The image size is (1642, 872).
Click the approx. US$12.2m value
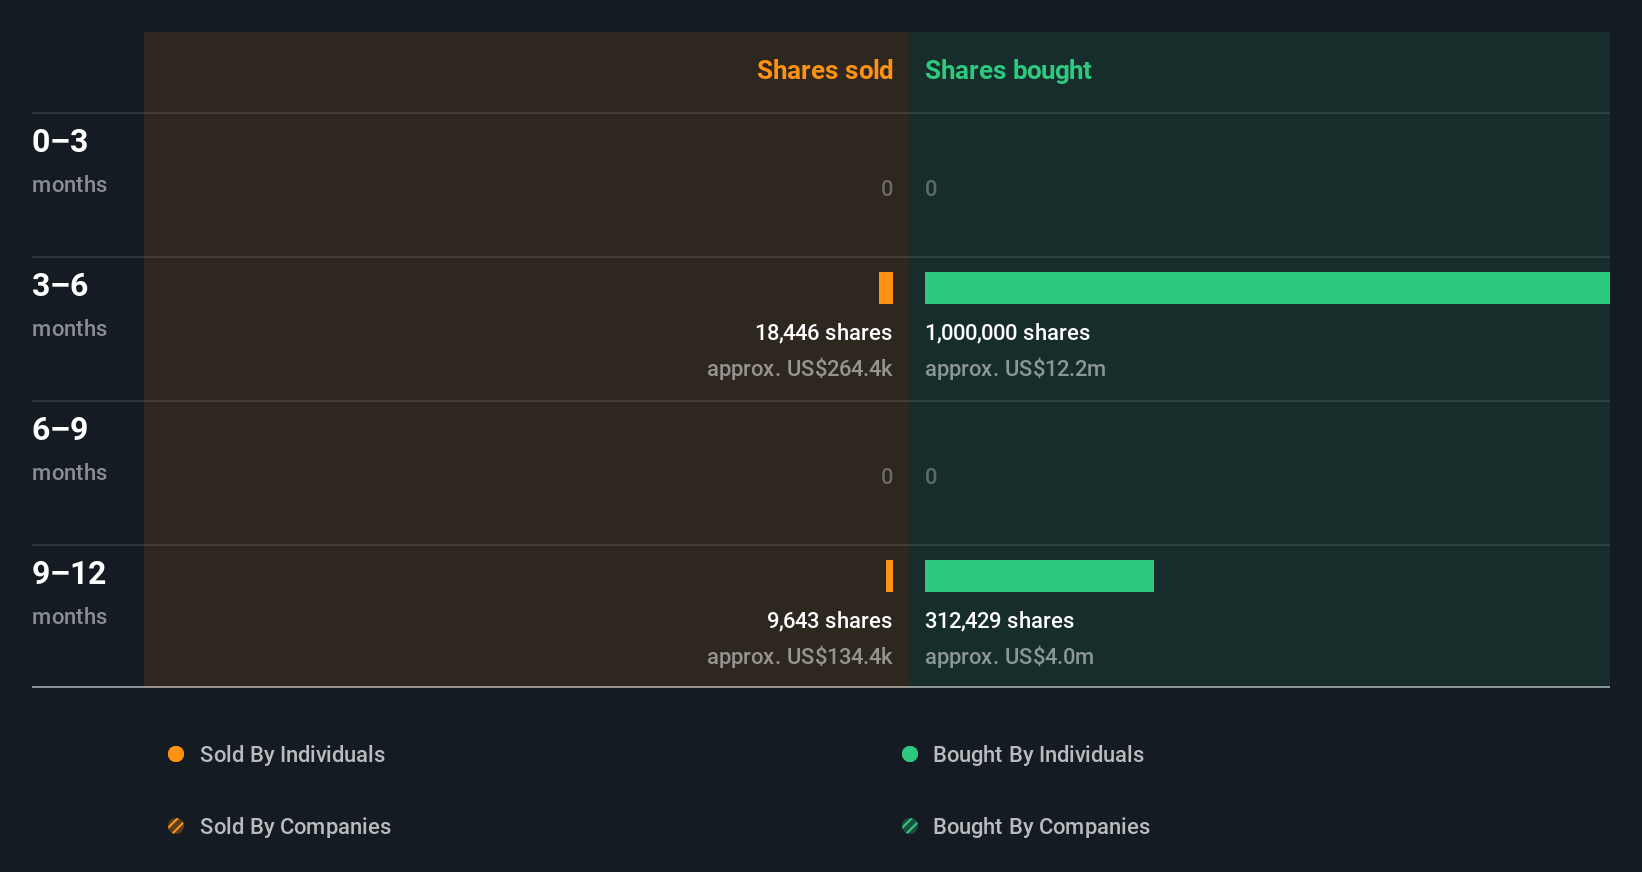1015,368
